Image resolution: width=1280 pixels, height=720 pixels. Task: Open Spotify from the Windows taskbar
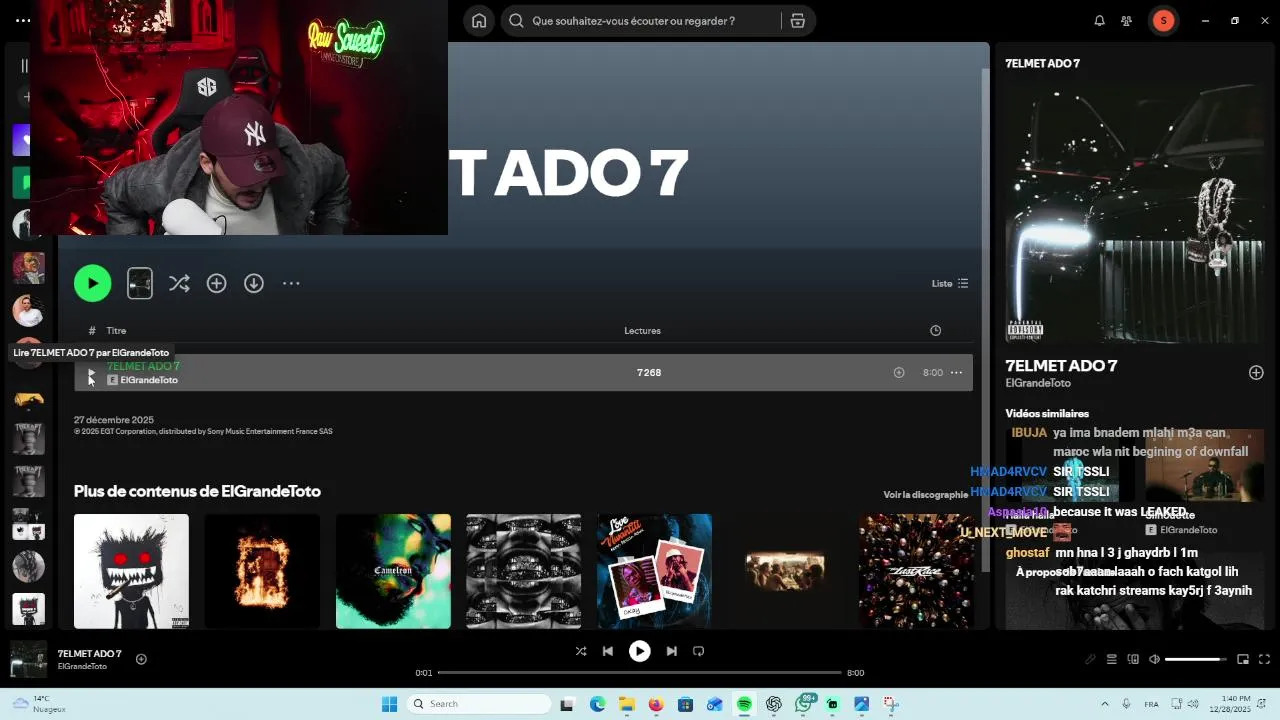pos(744,704)
